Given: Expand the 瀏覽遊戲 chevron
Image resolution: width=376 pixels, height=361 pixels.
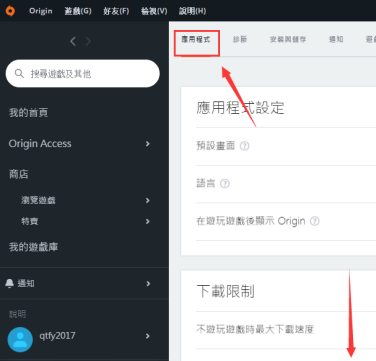Looking at the screenshot, I should (x=148, y=200).
